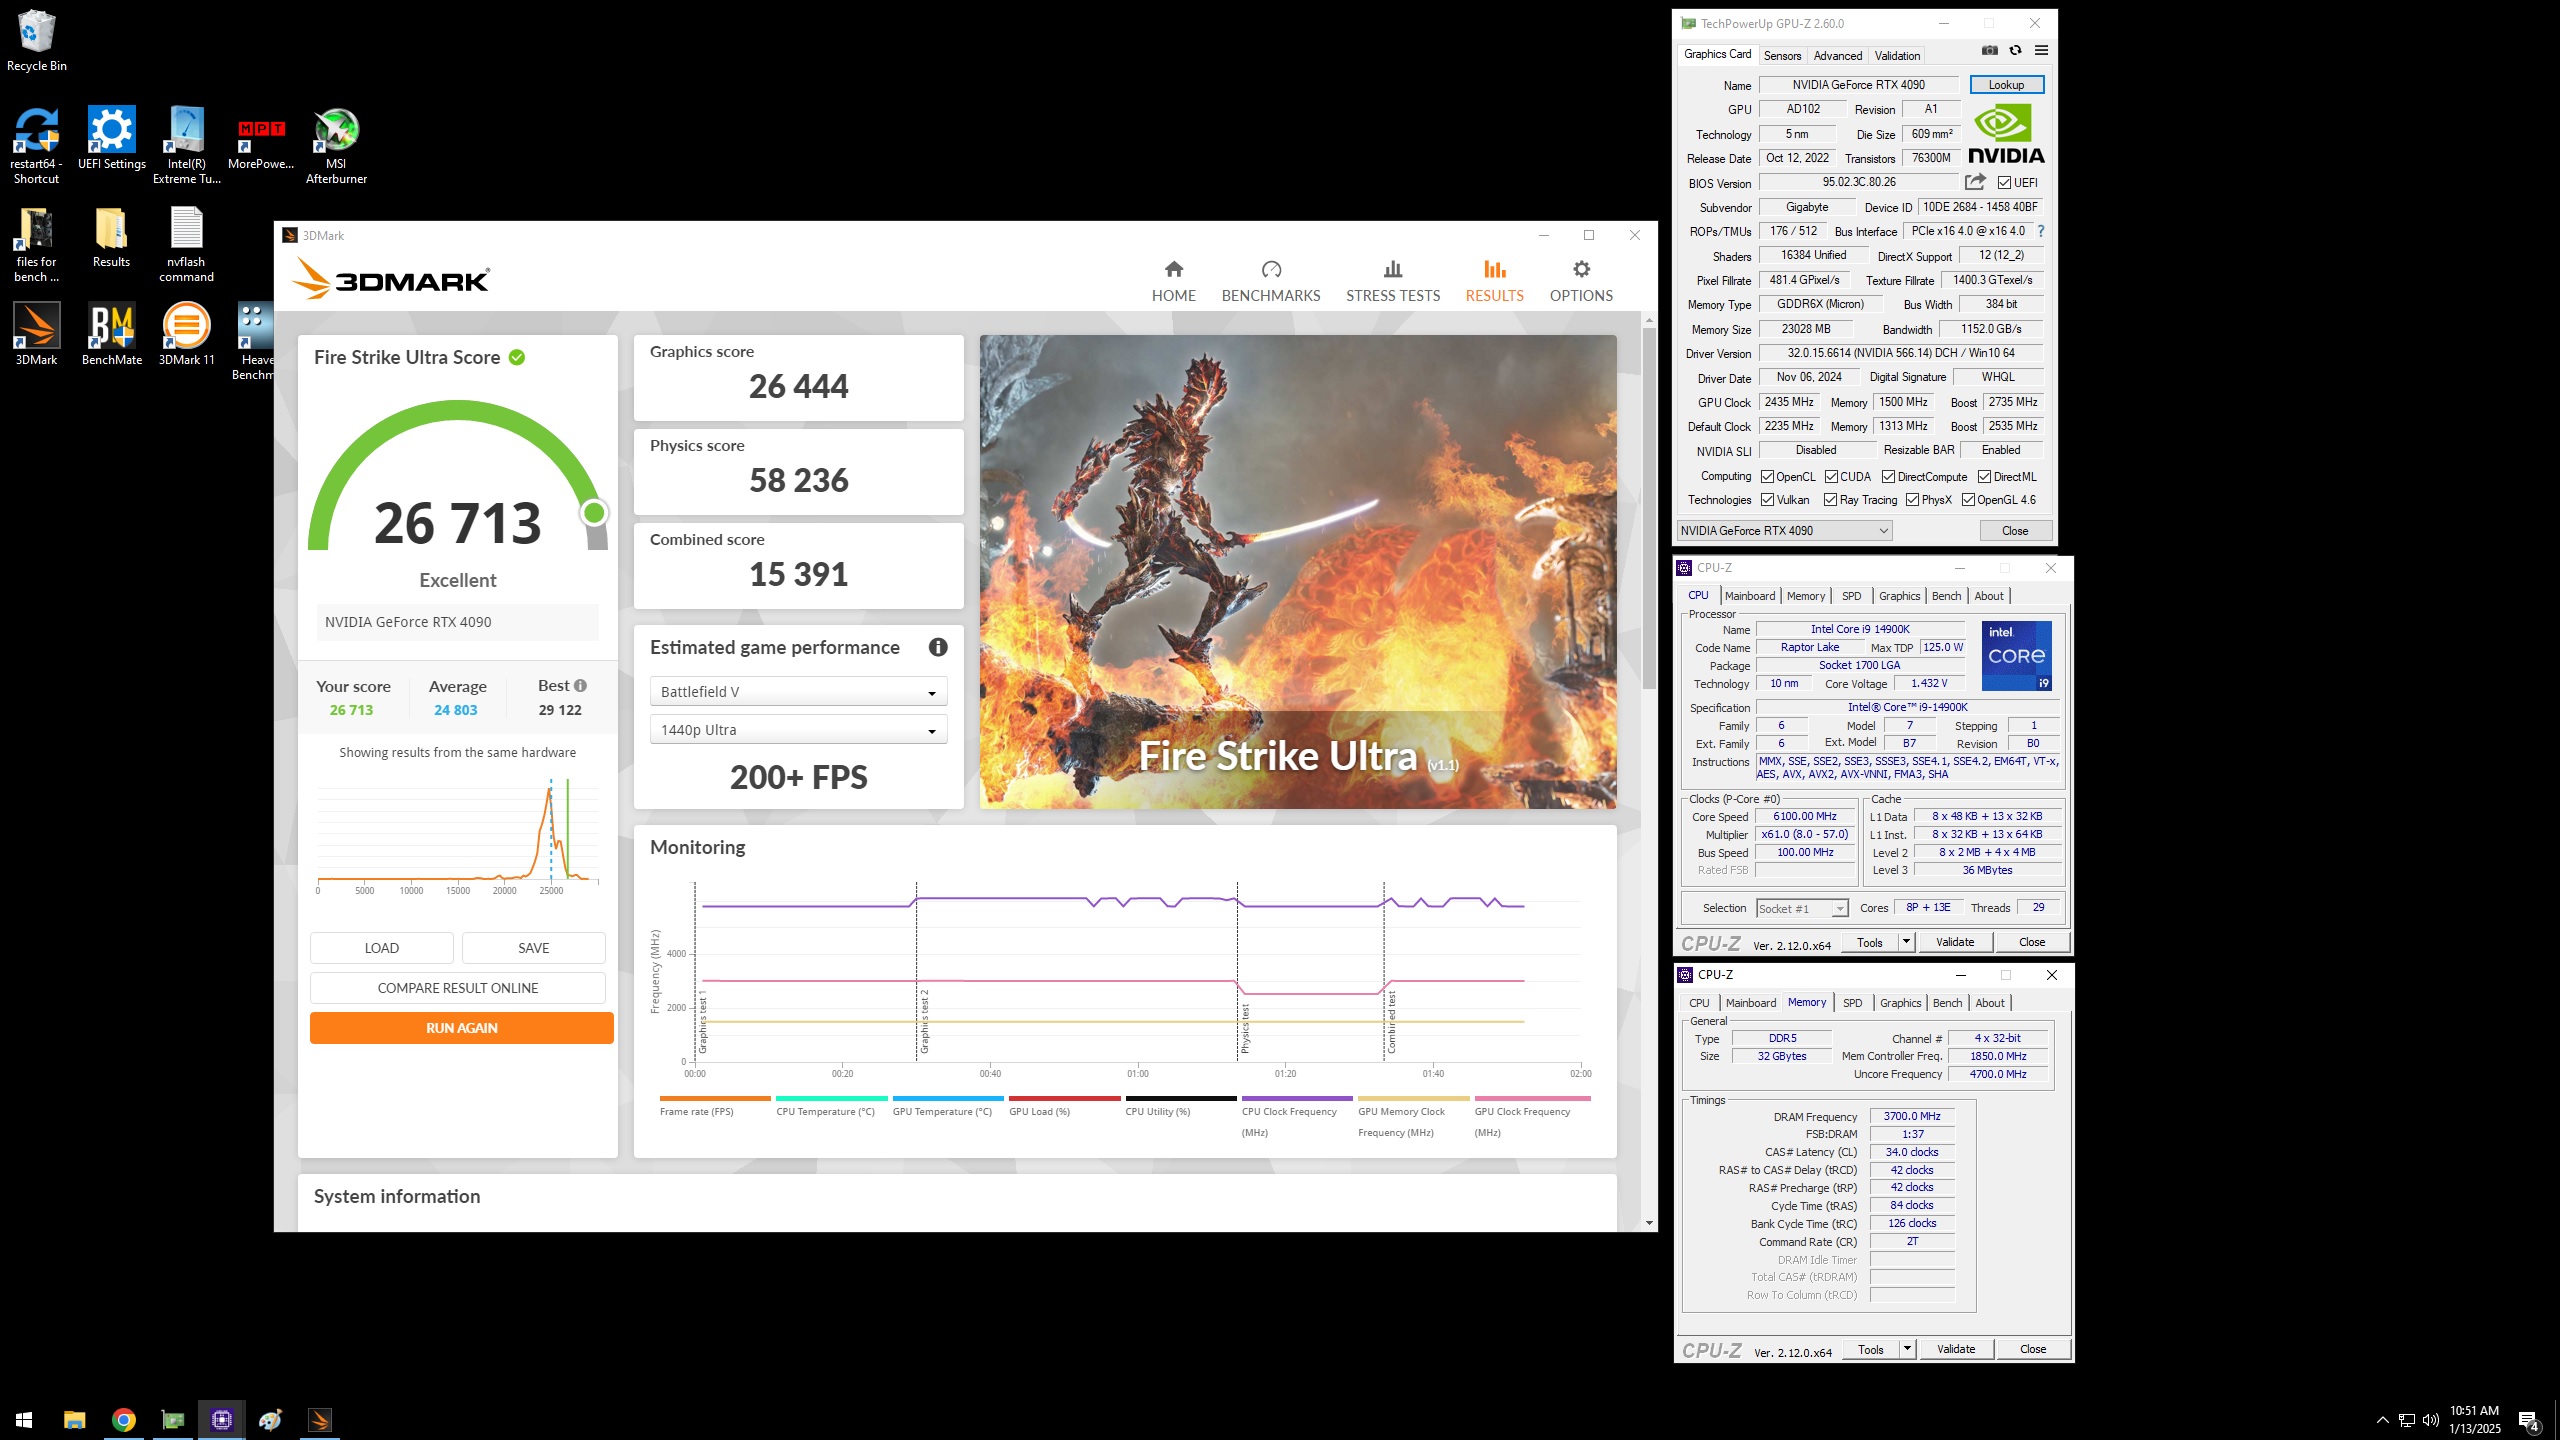Viewport: 2560px width, 1440px height.
Task: Toggle the DirectML checkbox in GPU-Z
Action: coord(1984,477)
